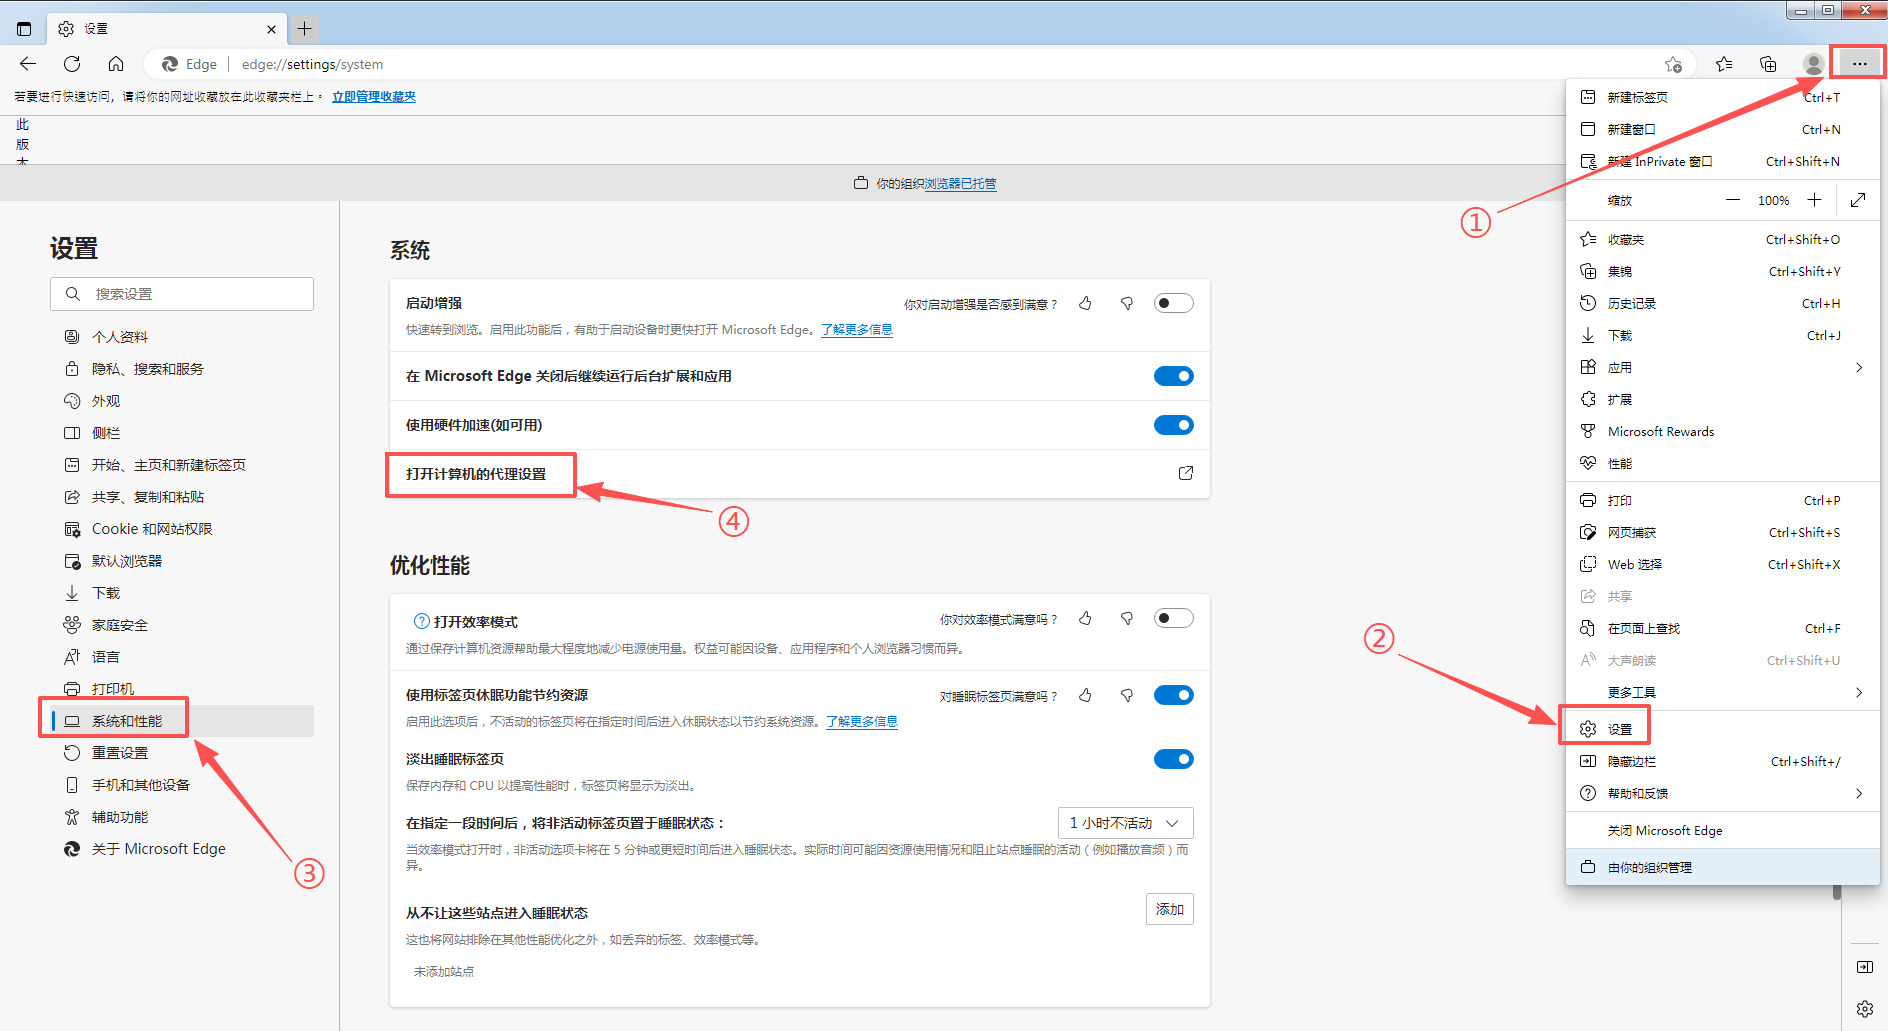Click the 立即管理收藏夹 link
Image resolution: width=1888 pixels, height=1031 pixels.
point(374,97)
